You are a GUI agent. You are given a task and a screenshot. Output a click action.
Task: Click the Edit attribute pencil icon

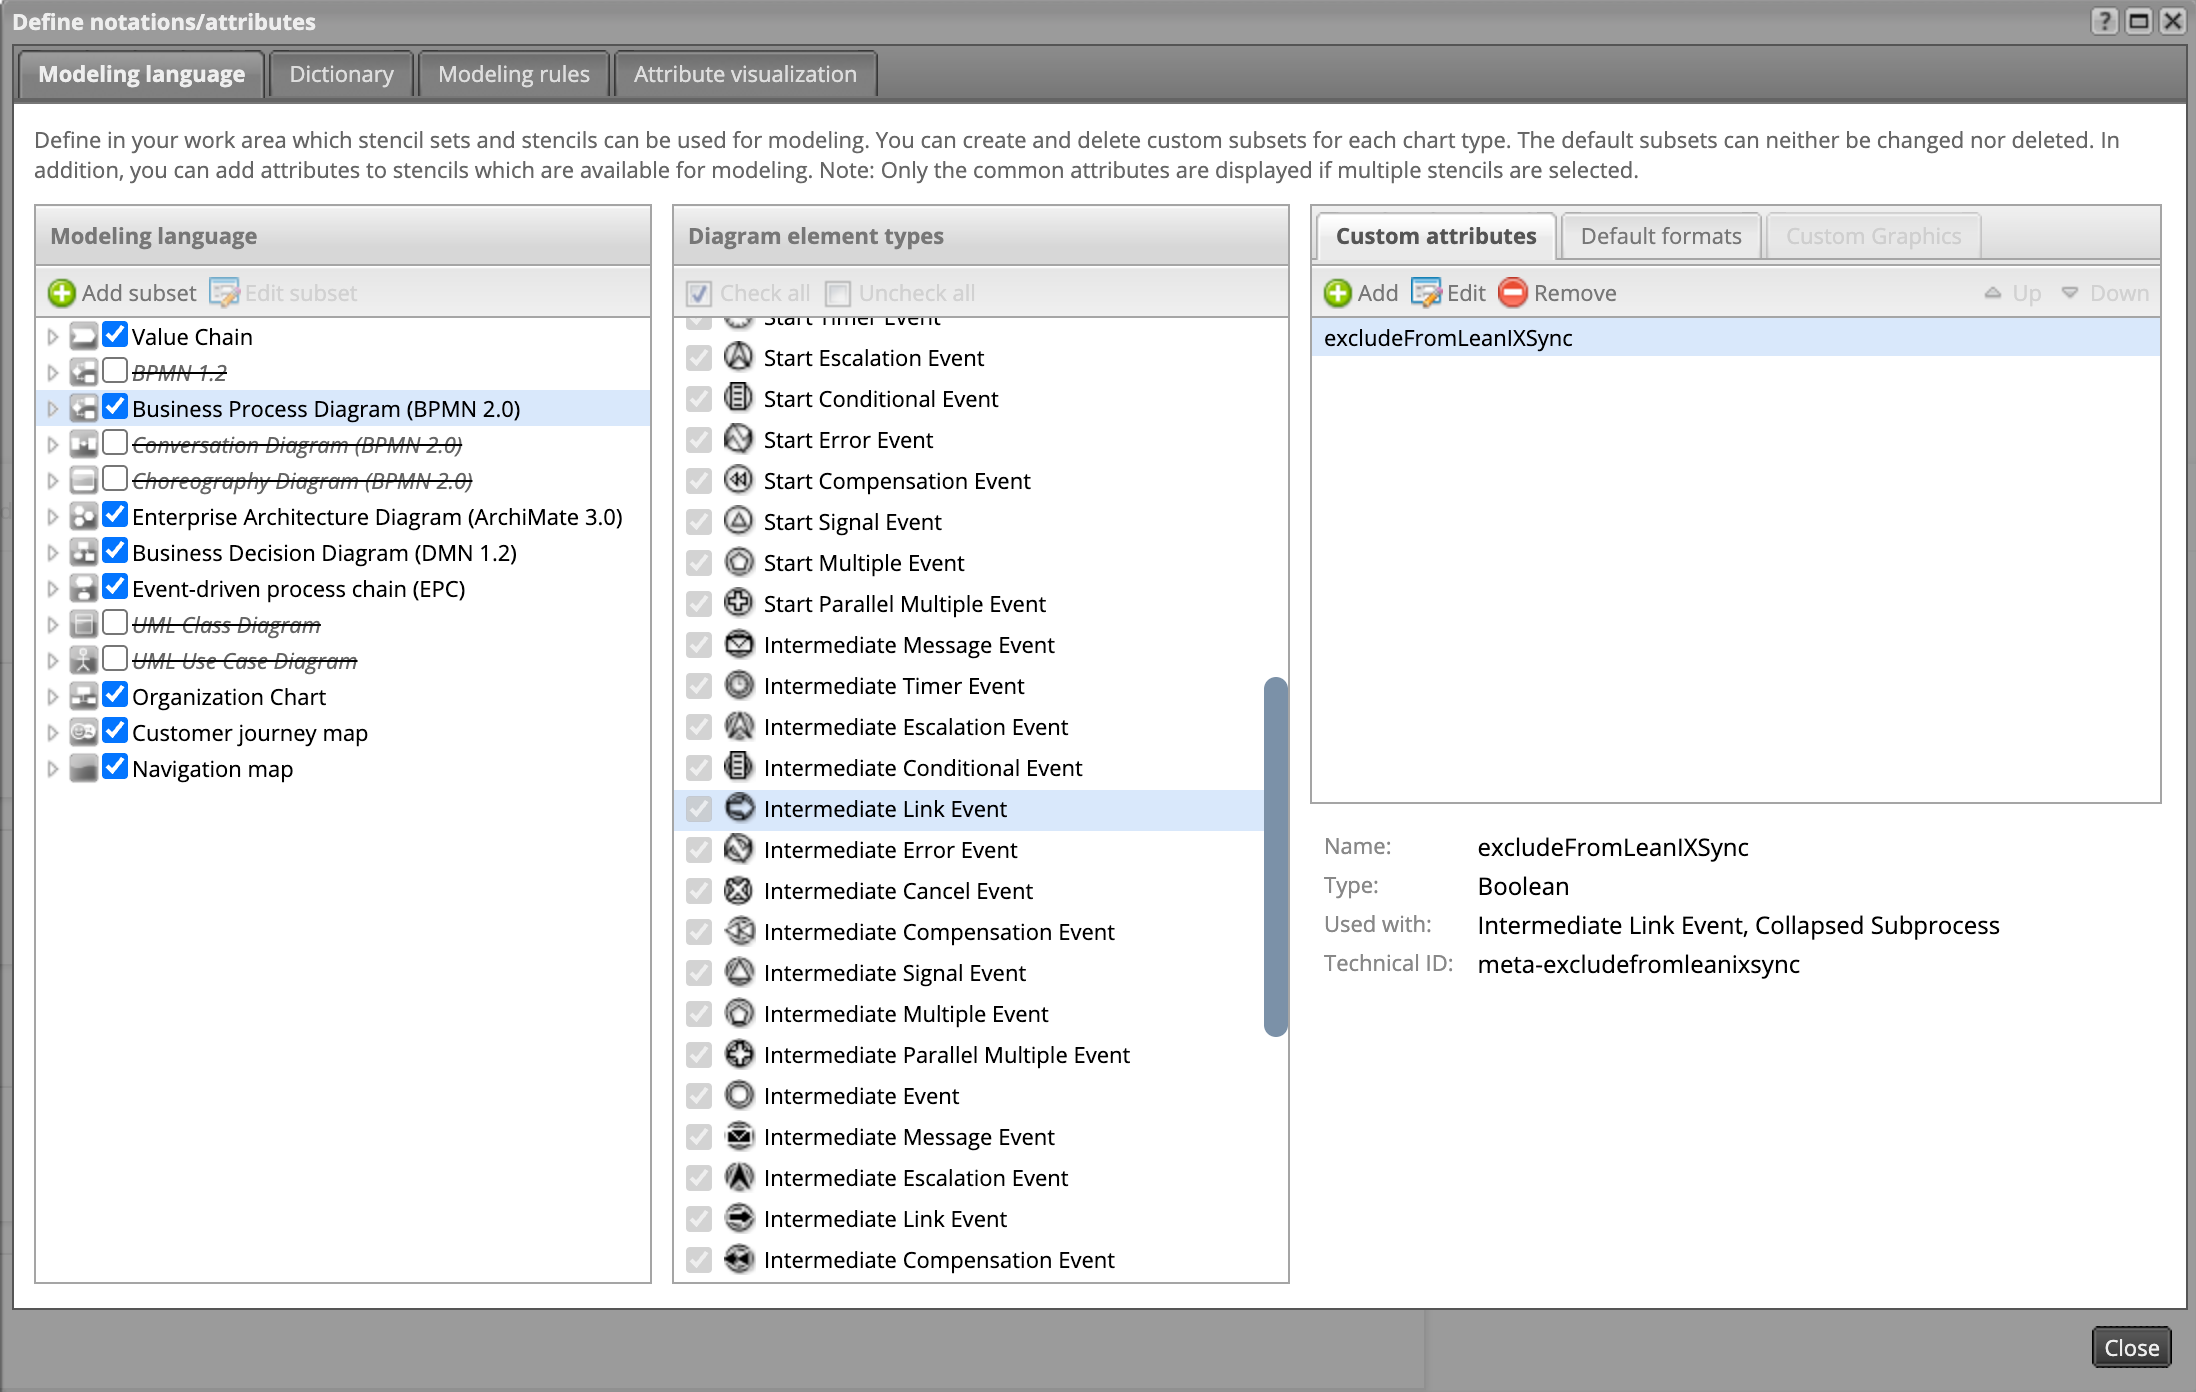(x=1425, y=293)
